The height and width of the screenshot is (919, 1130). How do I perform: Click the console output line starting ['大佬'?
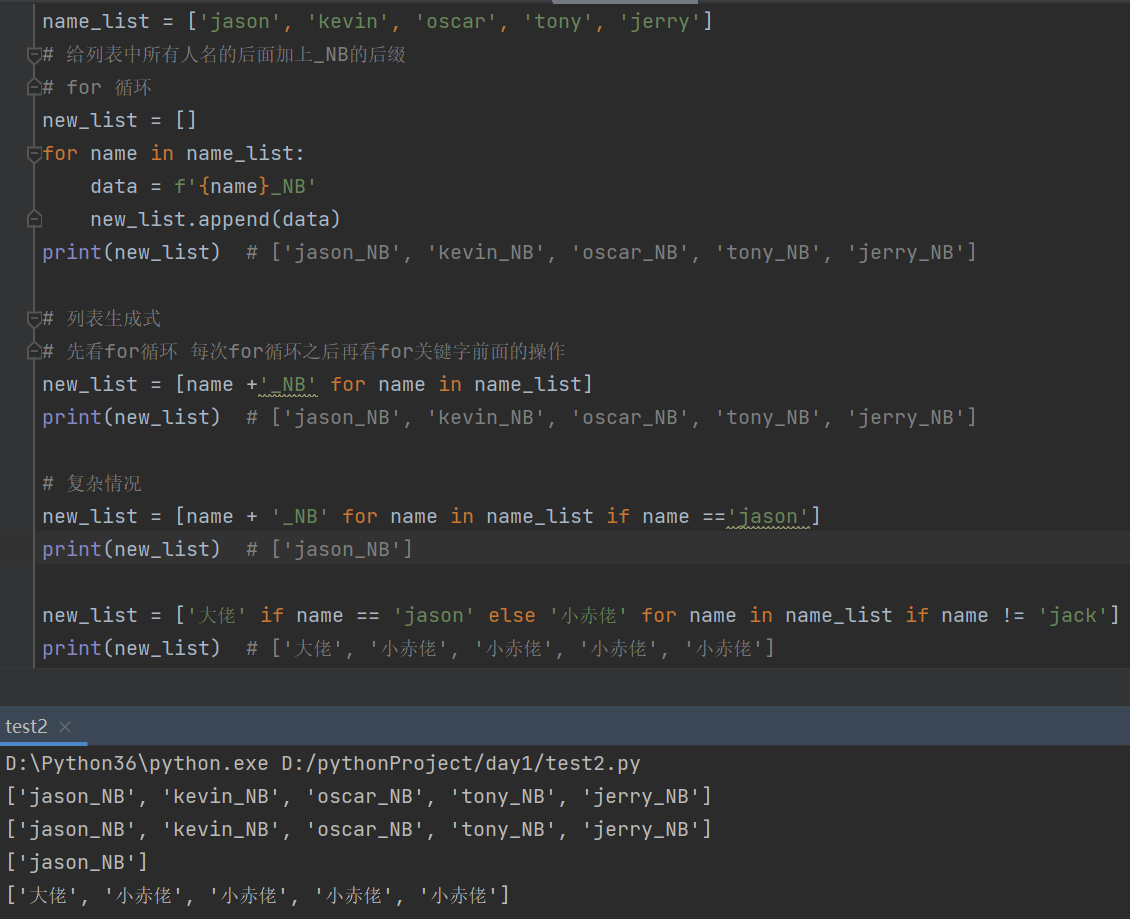coord(258,895)
